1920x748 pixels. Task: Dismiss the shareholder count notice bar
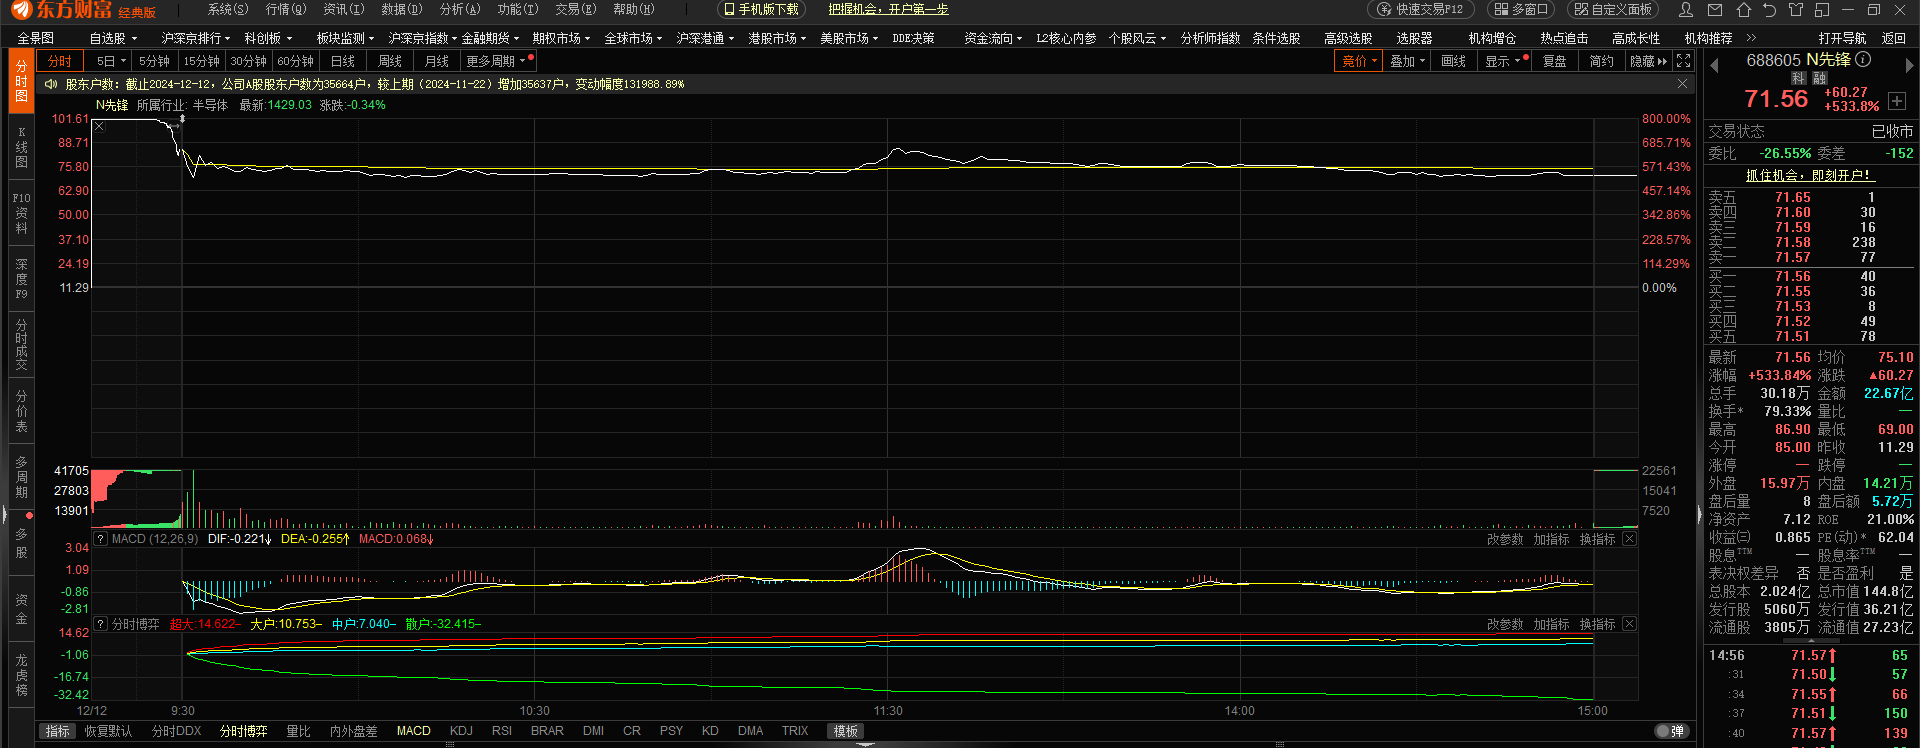coord(1682,84)
